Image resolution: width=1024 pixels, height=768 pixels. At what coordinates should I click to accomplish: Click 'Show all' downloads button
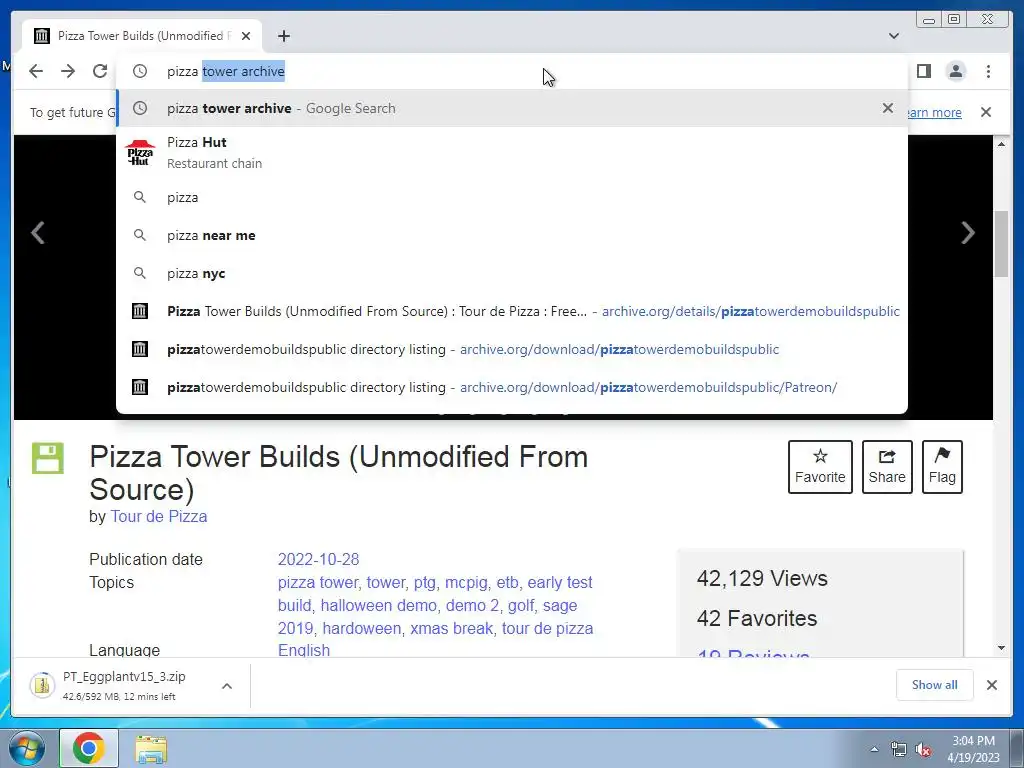pos(935,685)
